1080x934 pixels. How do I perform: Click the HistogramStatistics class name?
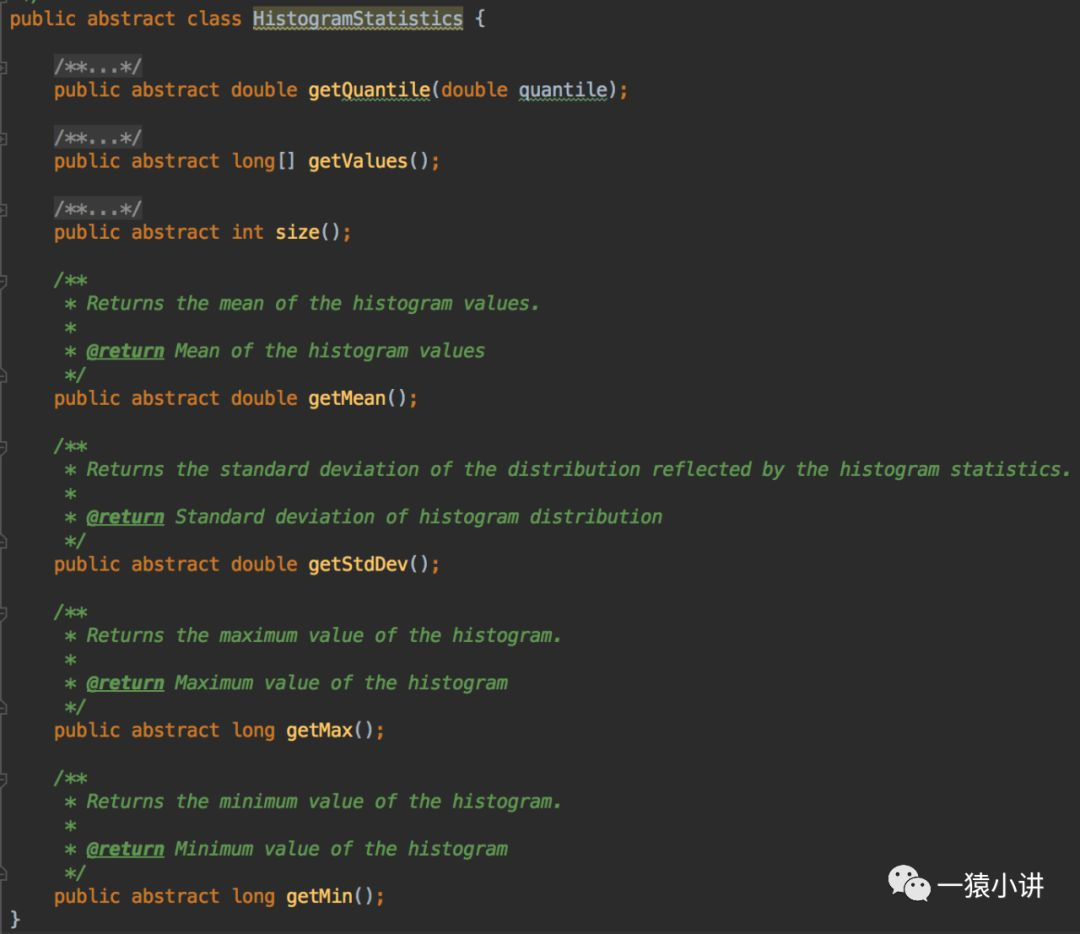[357, 19]
